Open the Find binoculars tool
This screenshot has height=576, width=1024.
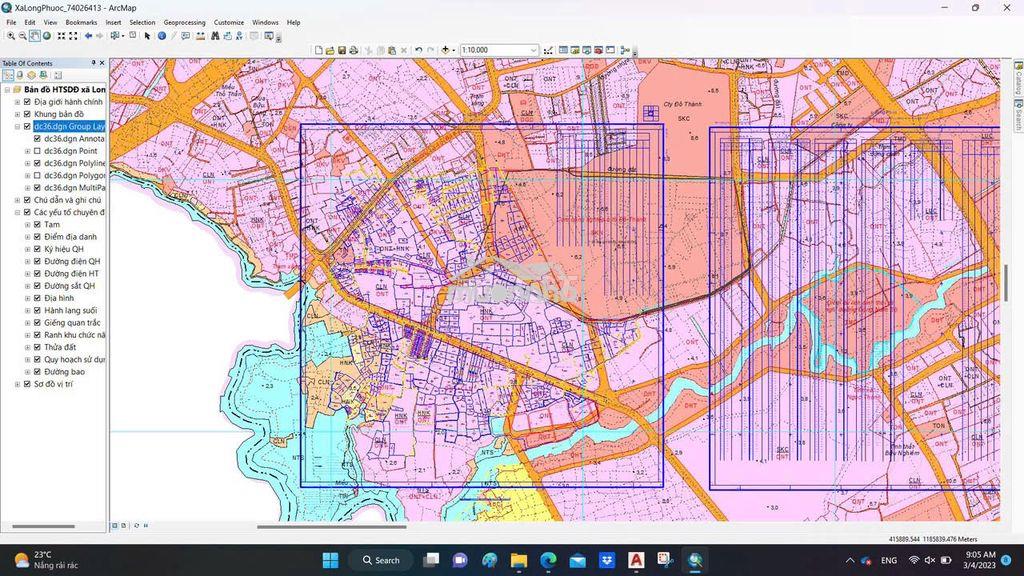pyautogui.click(x=215, y=36)
